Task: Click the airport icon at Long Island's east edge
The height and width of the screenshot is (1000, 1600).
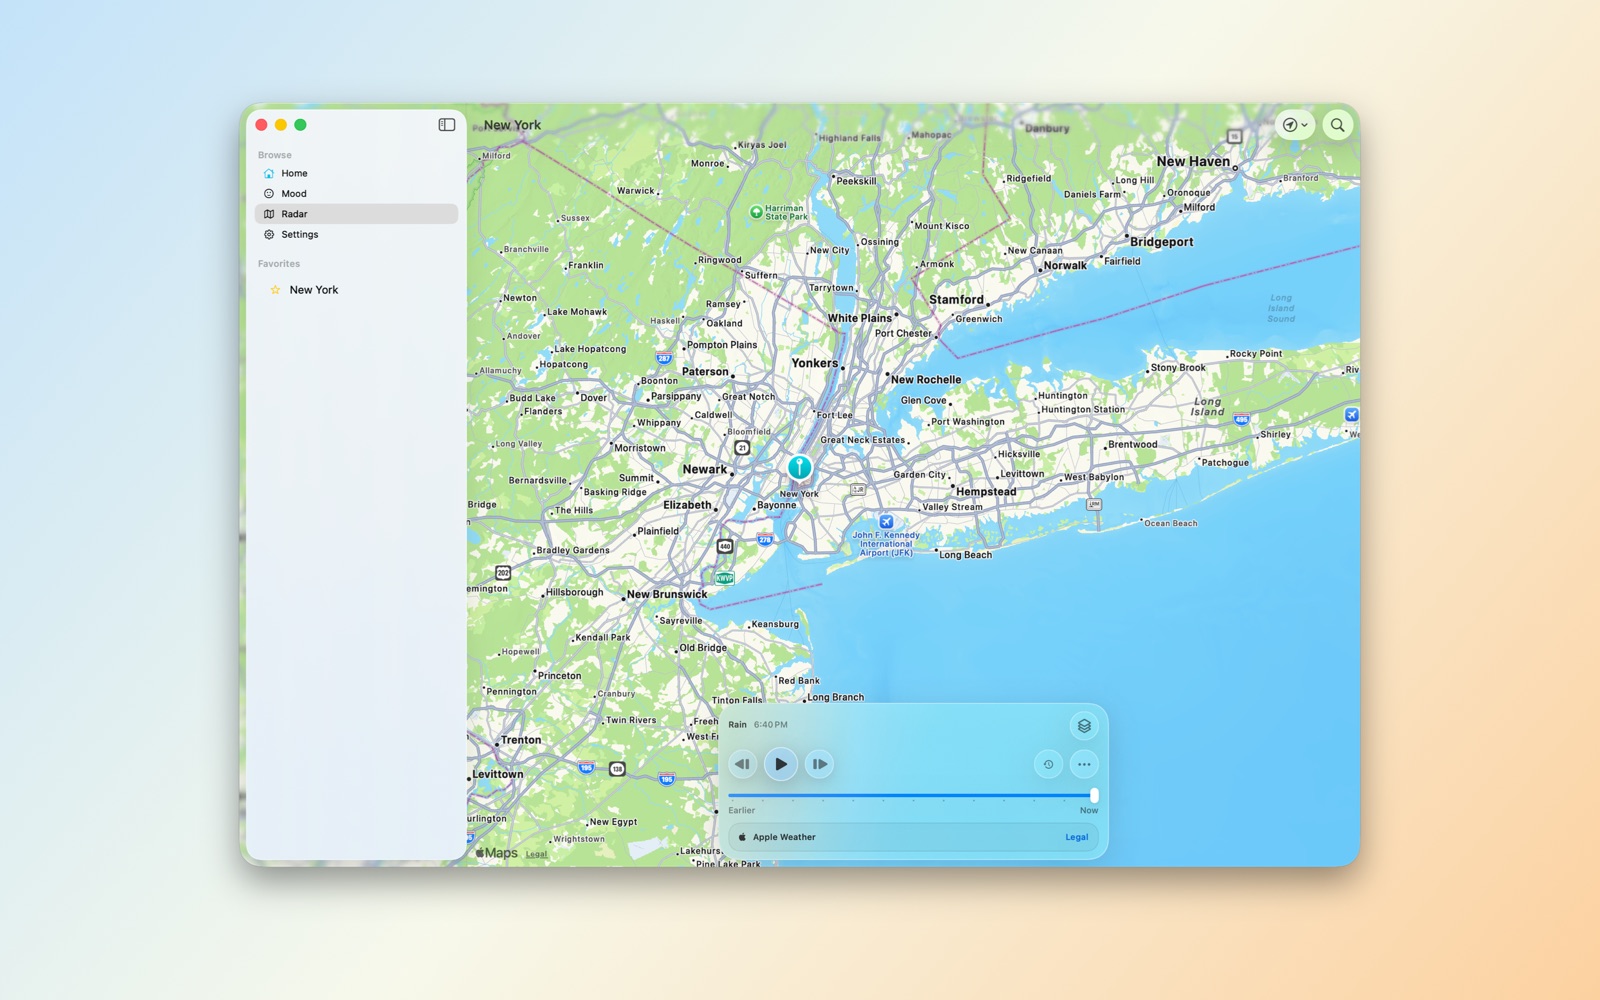Action: click(1352, 414)
